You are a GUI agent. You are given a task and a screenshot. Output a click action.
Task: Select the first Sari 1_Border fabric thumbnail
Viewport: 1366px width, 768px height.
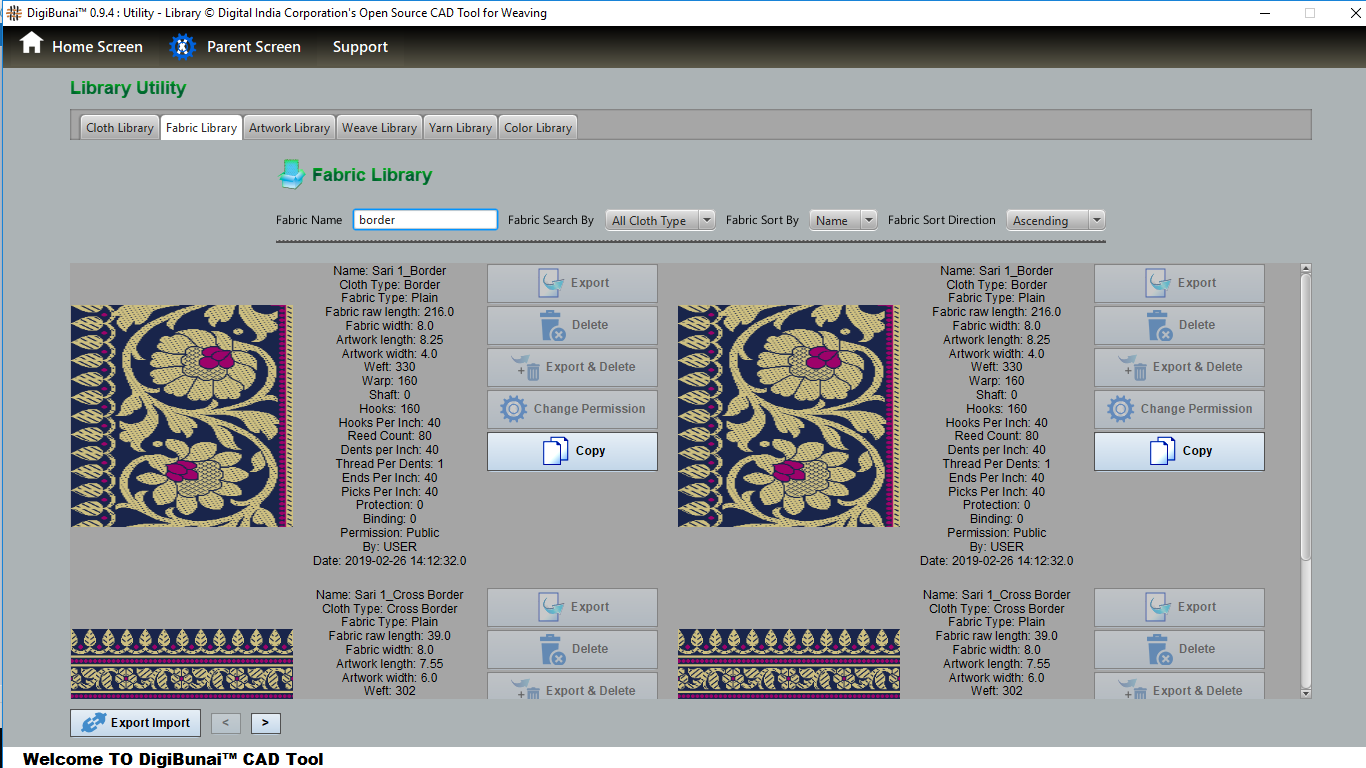[x=181, y=416]
